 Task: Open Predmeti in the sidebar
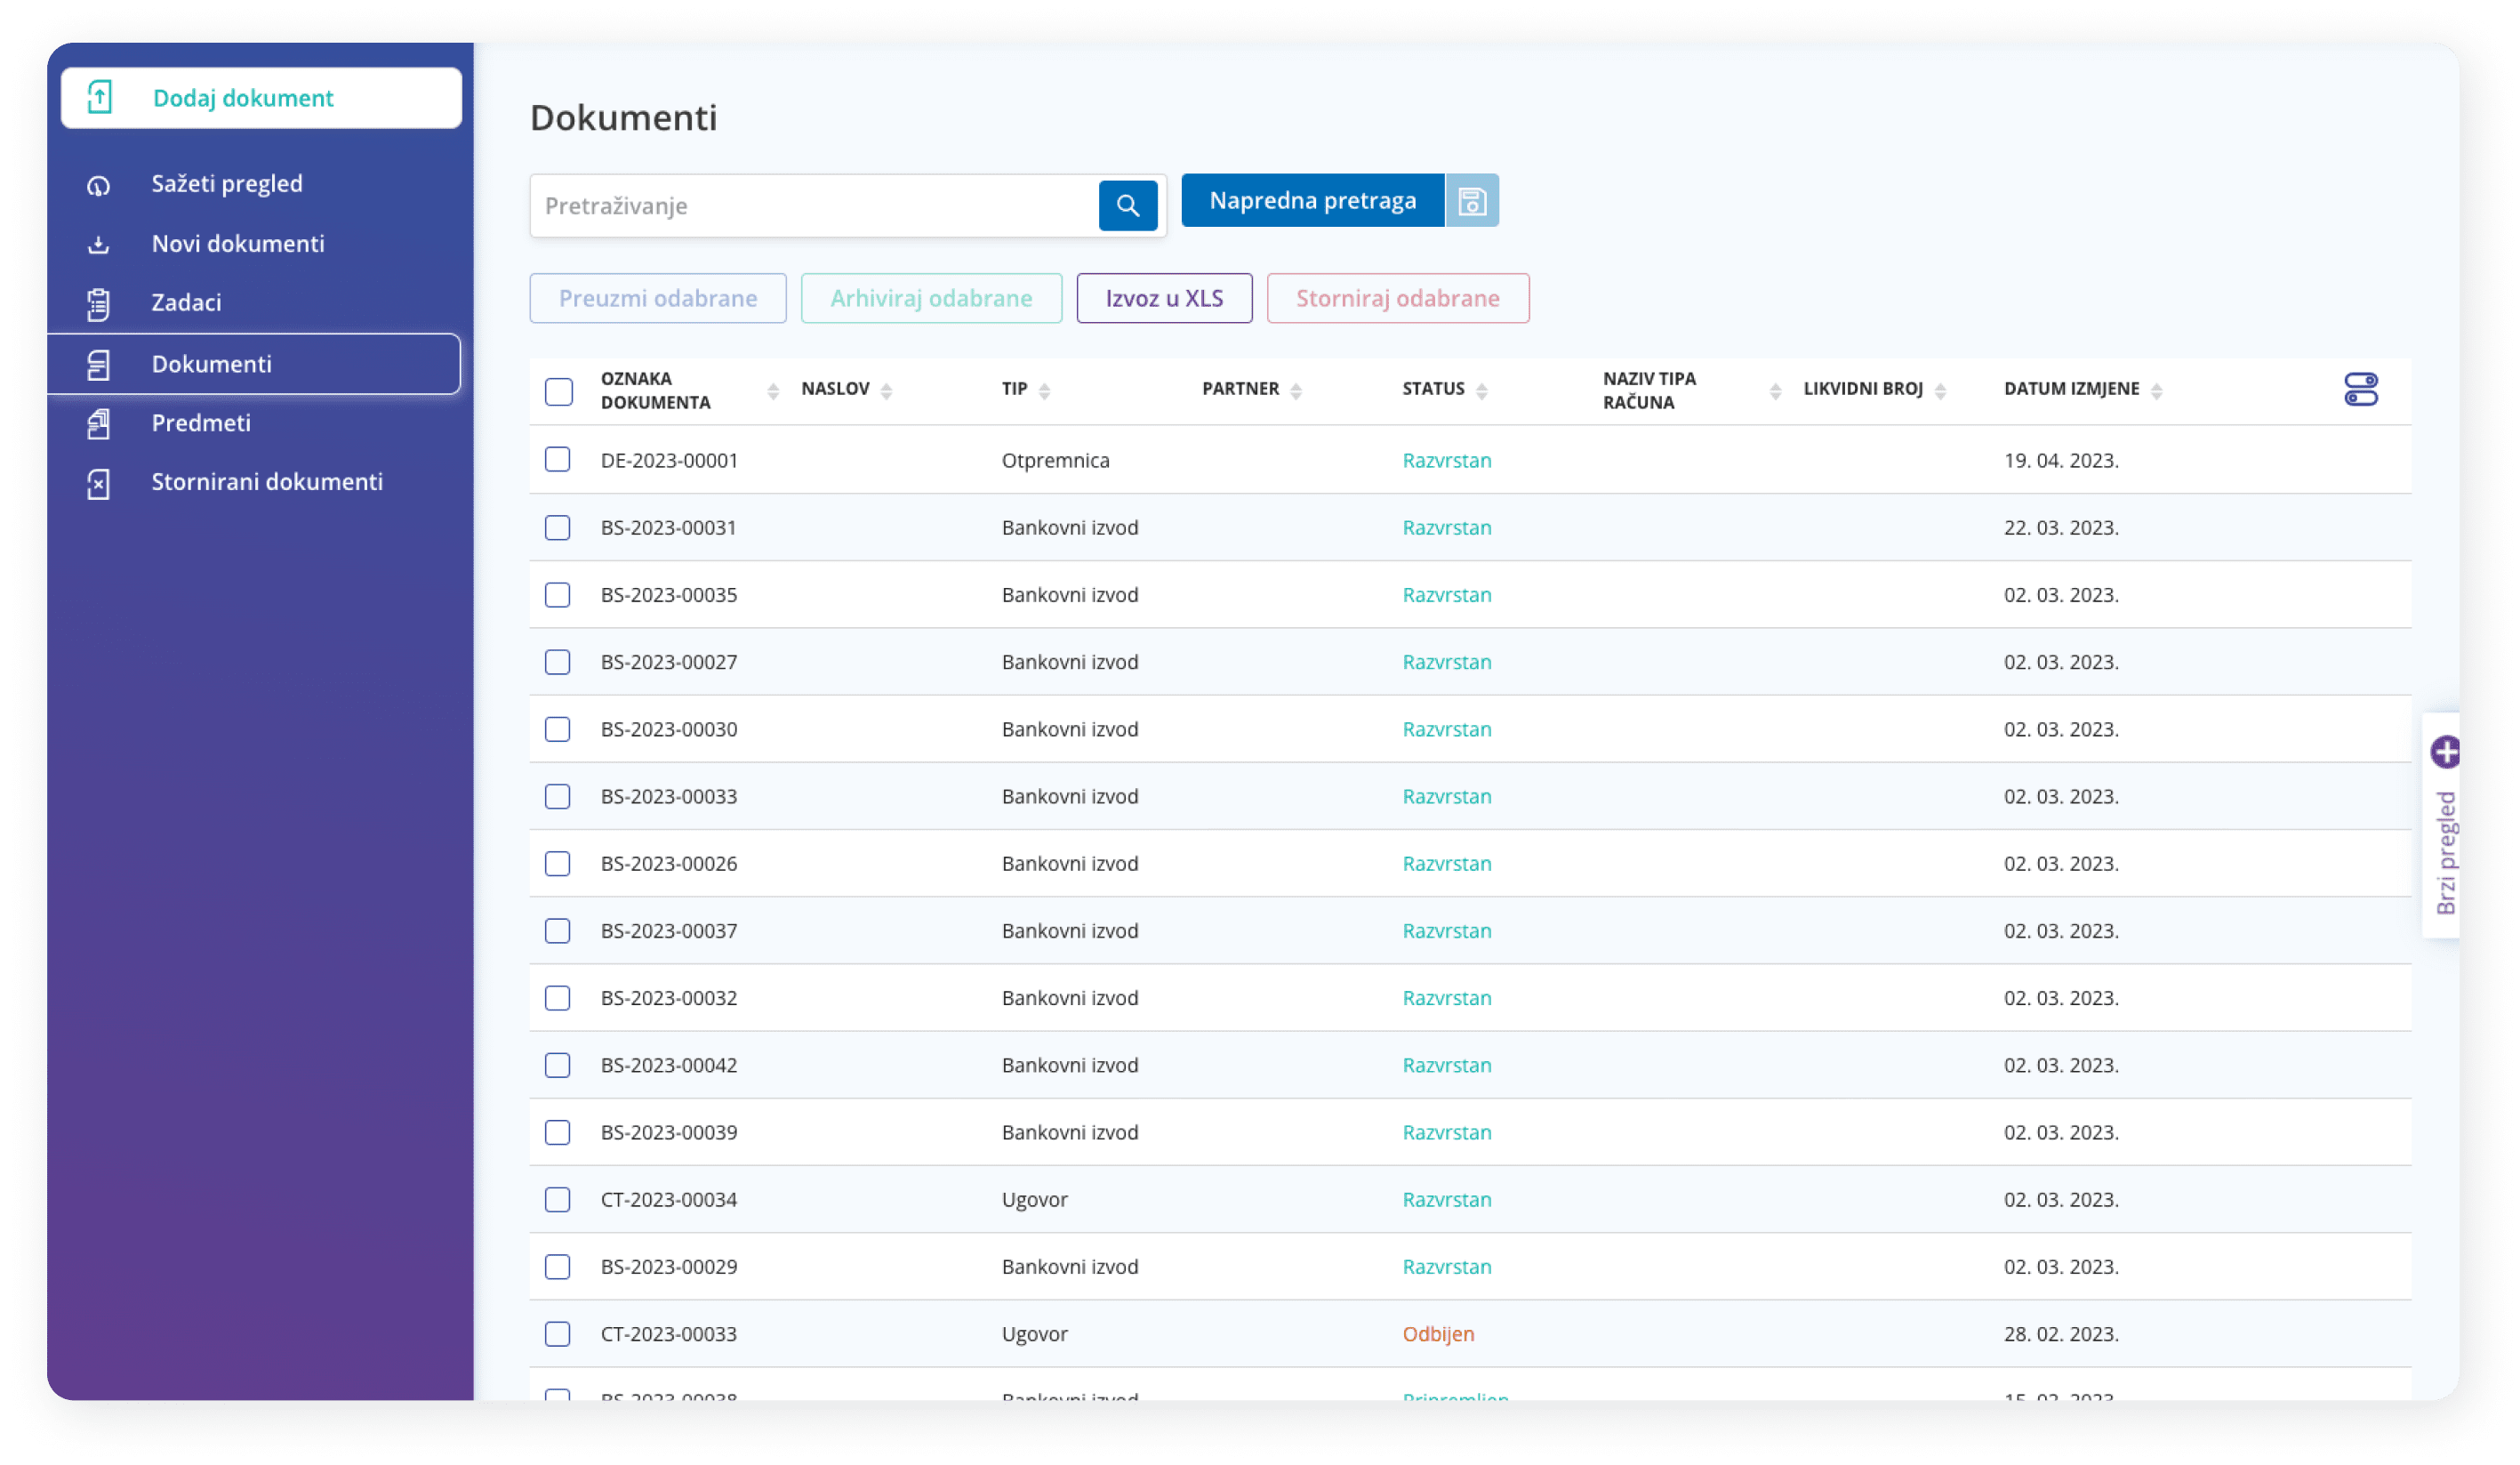coord(201,423)
